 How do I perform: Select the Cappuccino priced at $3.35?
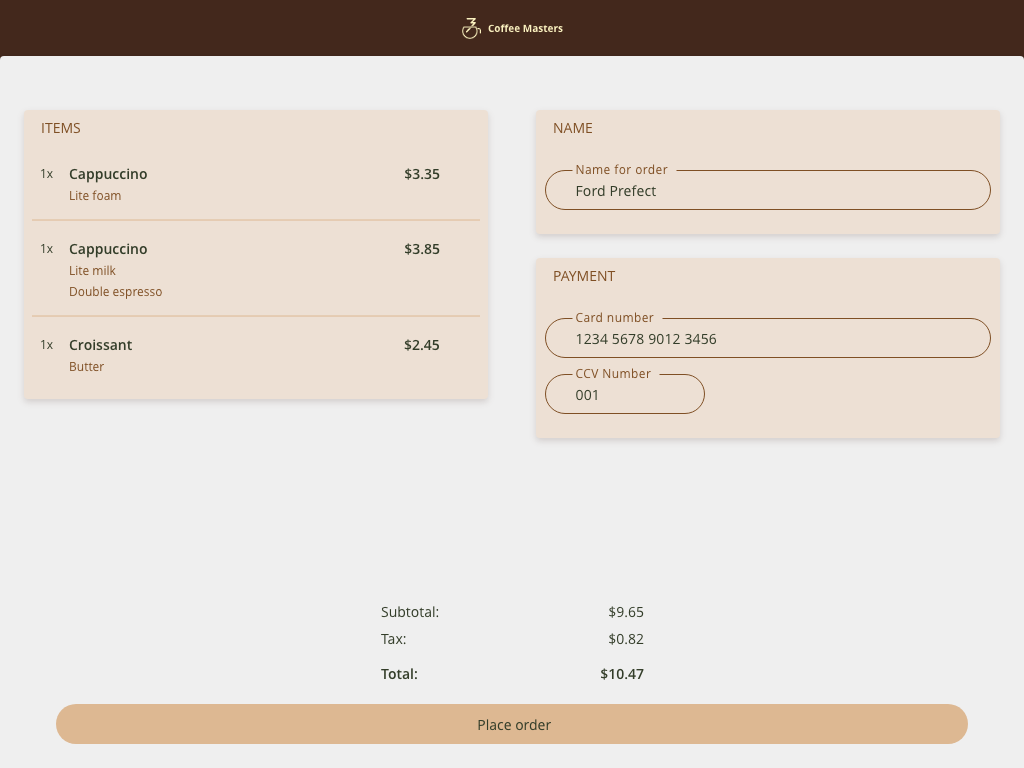[108, 174]
